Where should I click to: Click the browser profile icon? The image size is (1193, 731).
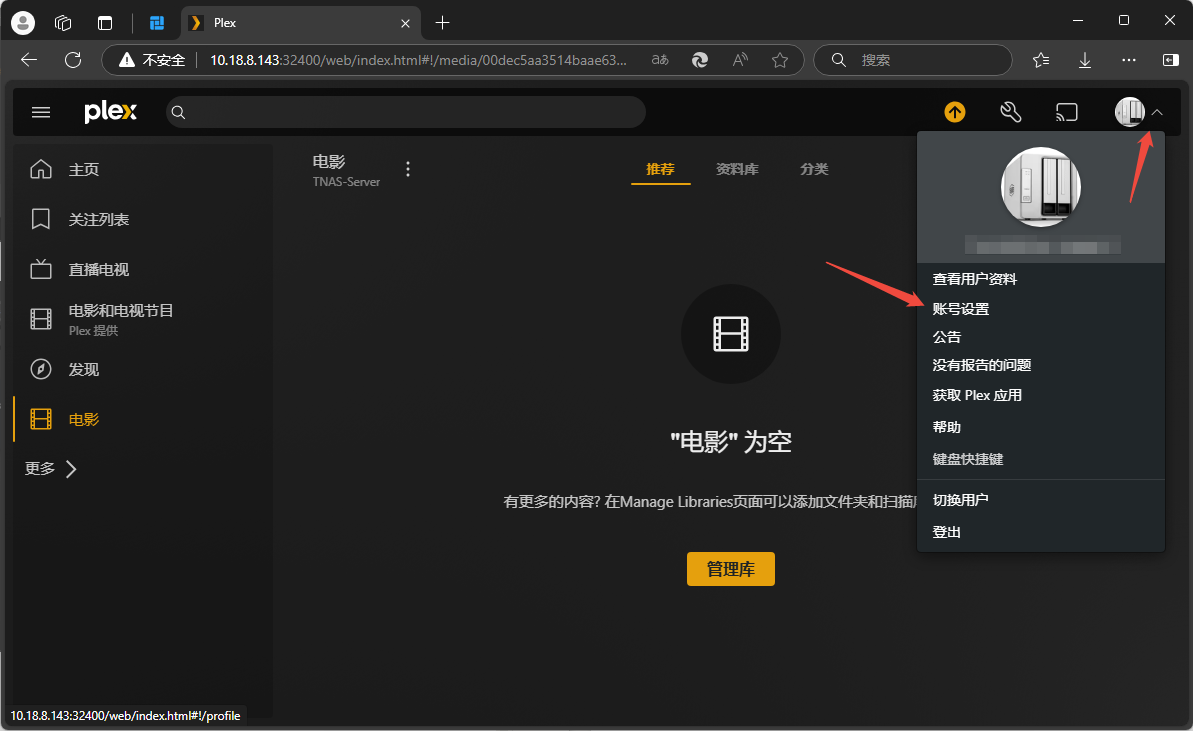coord(23,23)
